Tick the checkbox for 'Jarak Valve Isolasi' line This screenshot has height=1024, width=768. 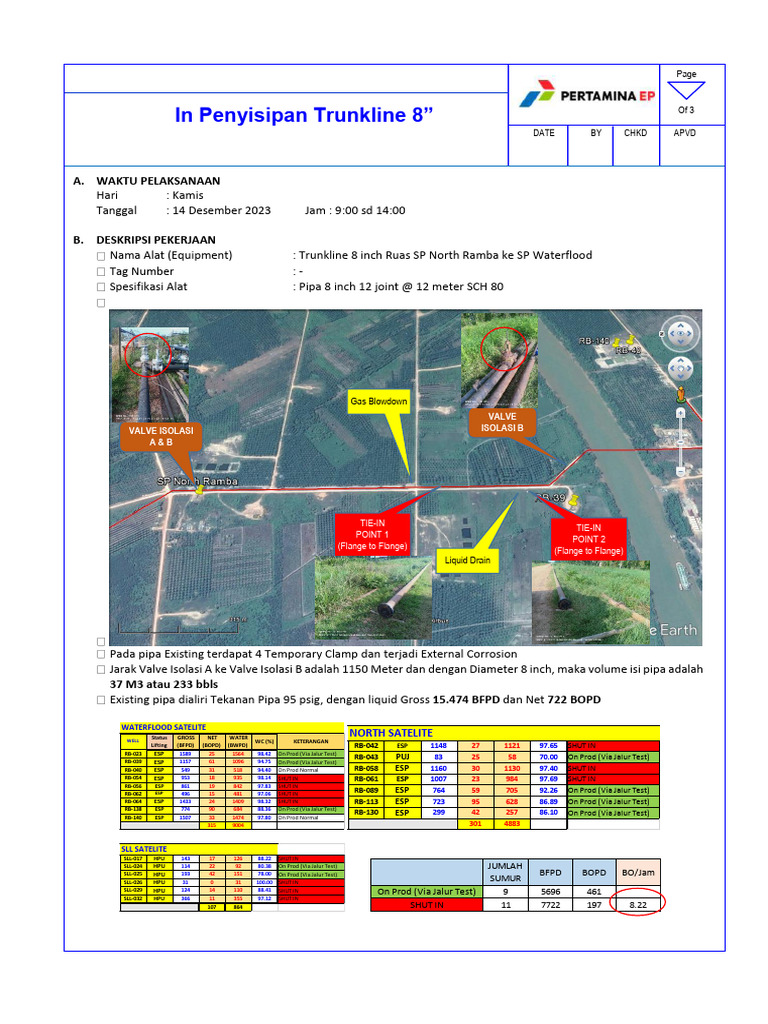tap(101, 669)
